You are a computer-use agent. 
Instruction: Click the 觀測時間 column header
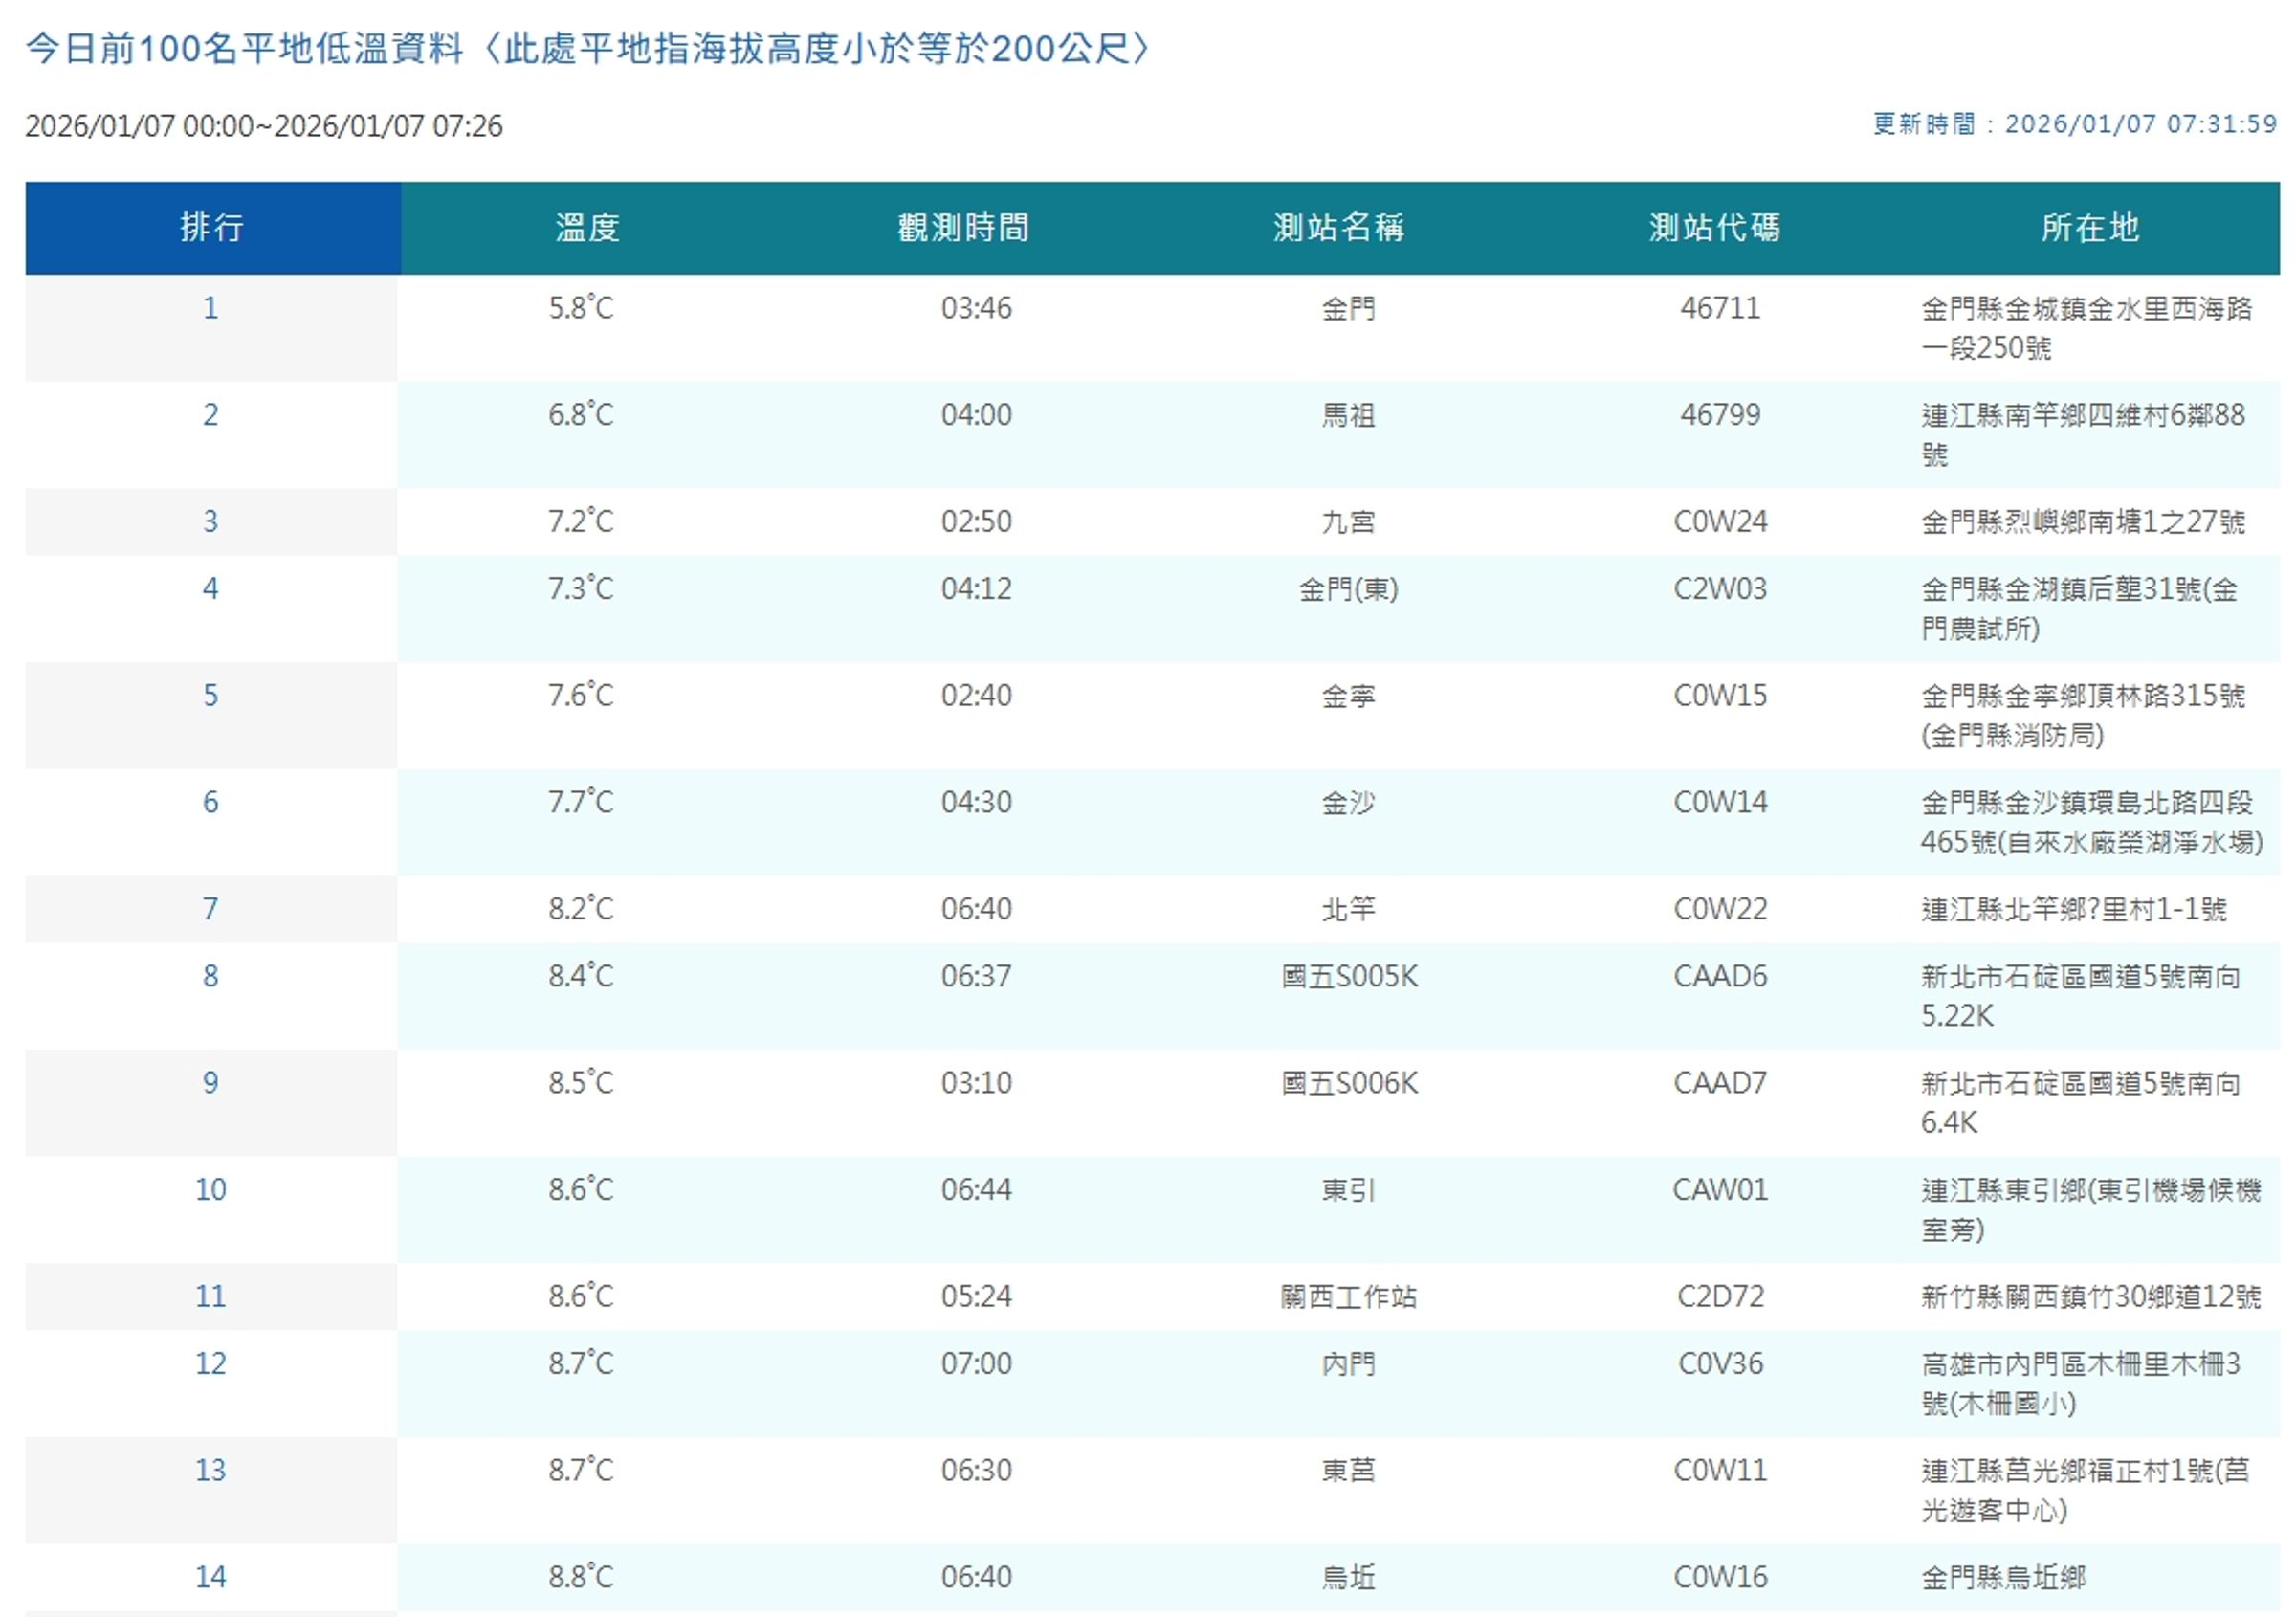pyautogui.click(x=963, y=228)
